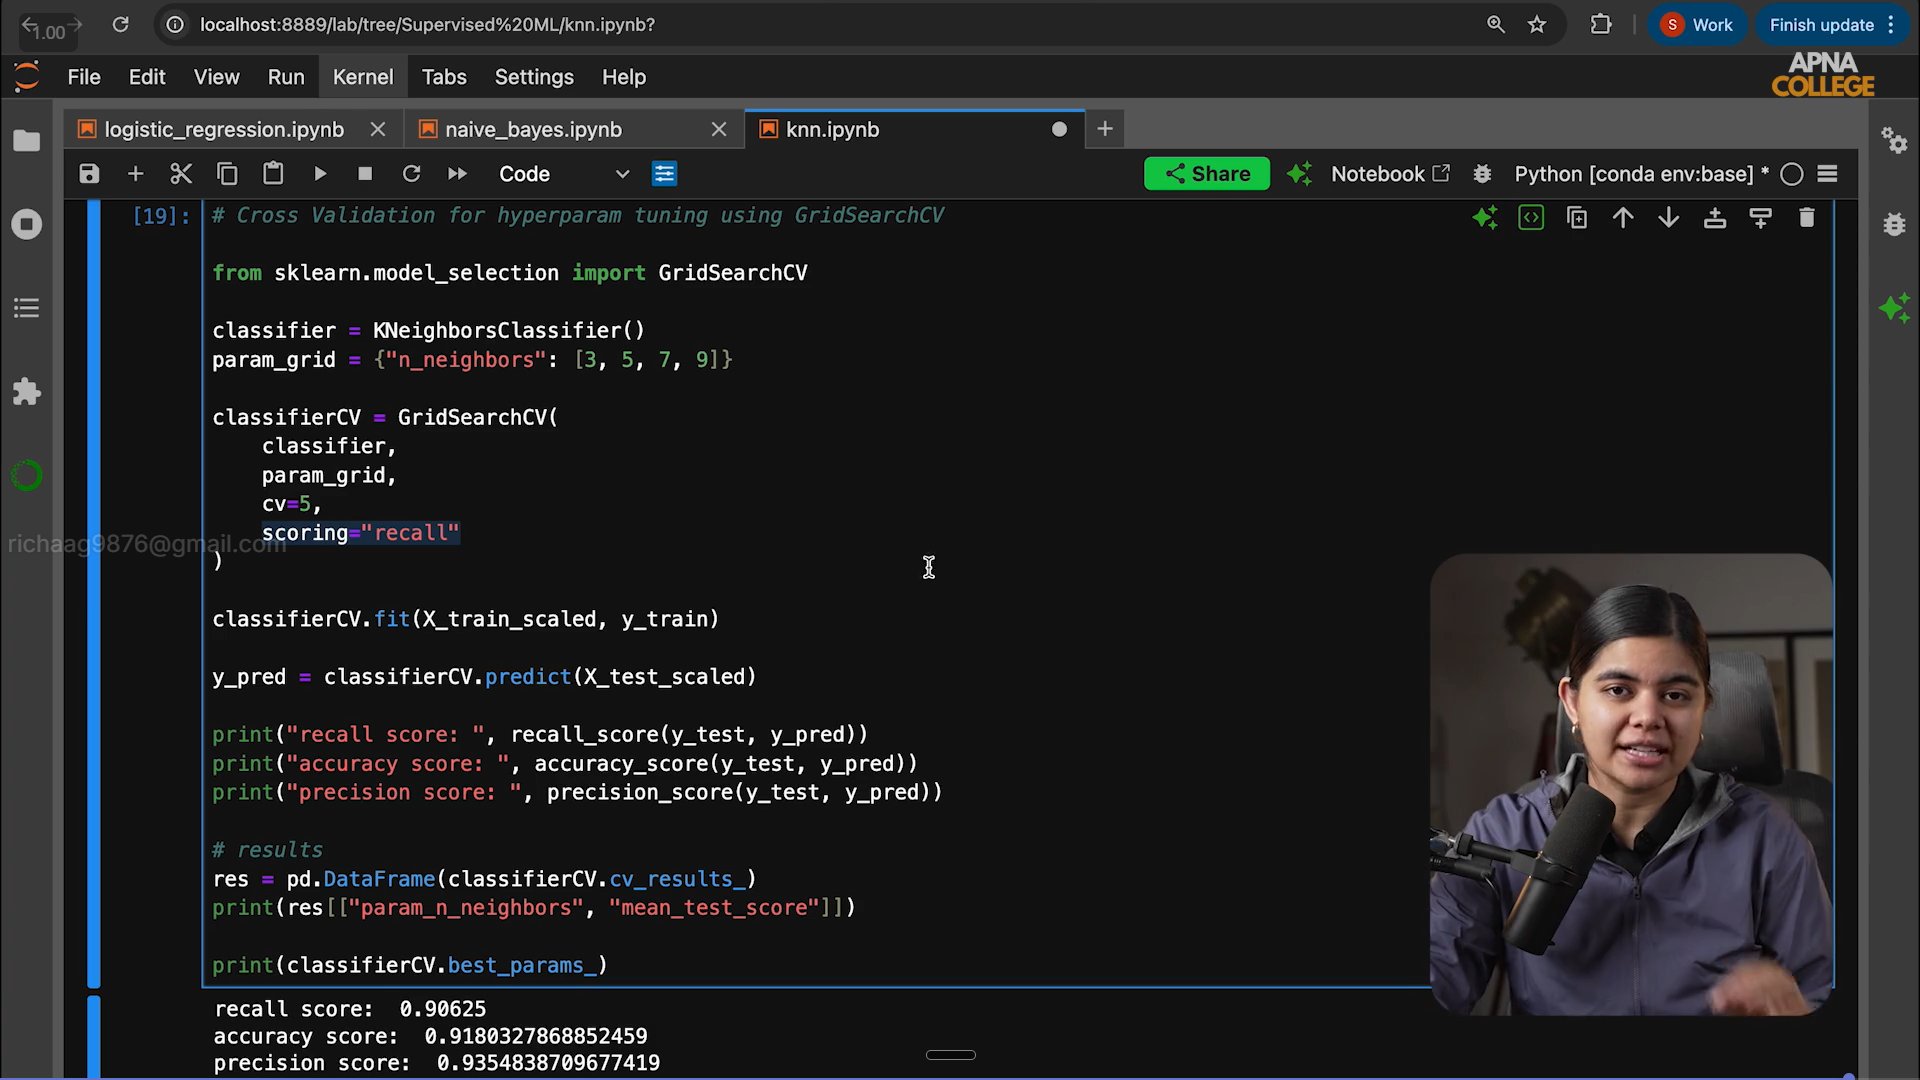Open the extension manager puzzle icon
This screenshot has height=1080, width=1920.
pyautogui.click(x=27, y=391)
